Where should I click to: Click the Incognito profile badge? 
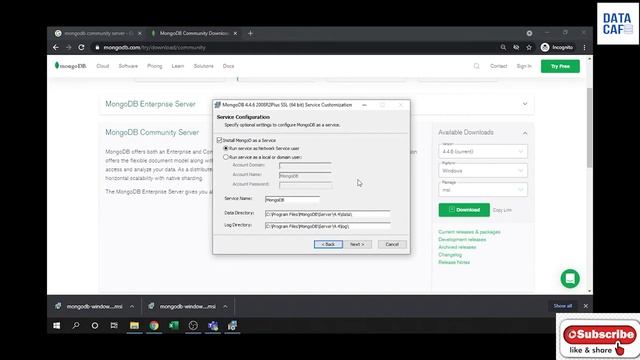coord(557,47)
